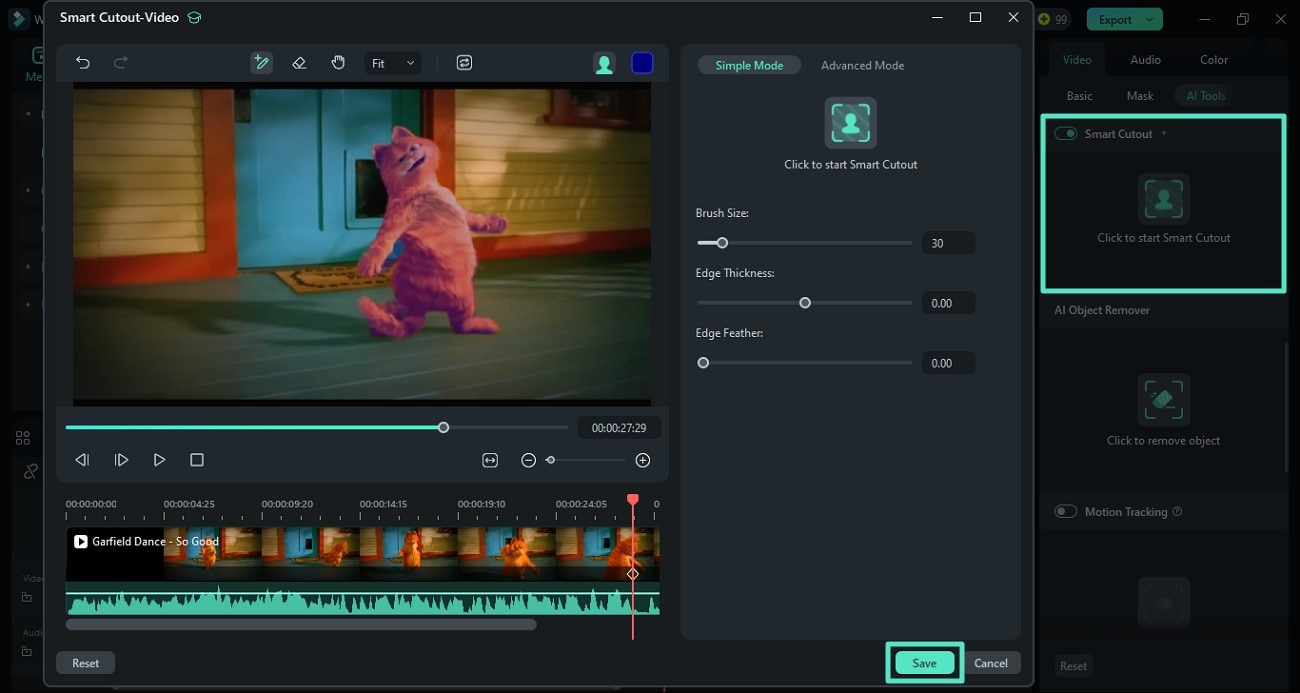
Task: Play the video preview
Action: (x=159, y=460)
